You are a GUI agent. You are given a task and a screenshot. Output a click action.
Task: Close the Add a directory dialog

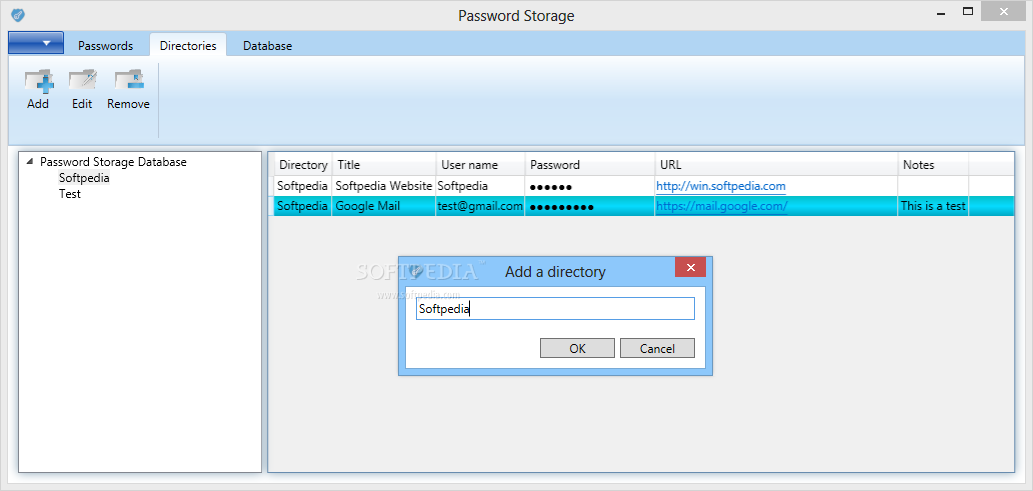(x=690, y=268)
